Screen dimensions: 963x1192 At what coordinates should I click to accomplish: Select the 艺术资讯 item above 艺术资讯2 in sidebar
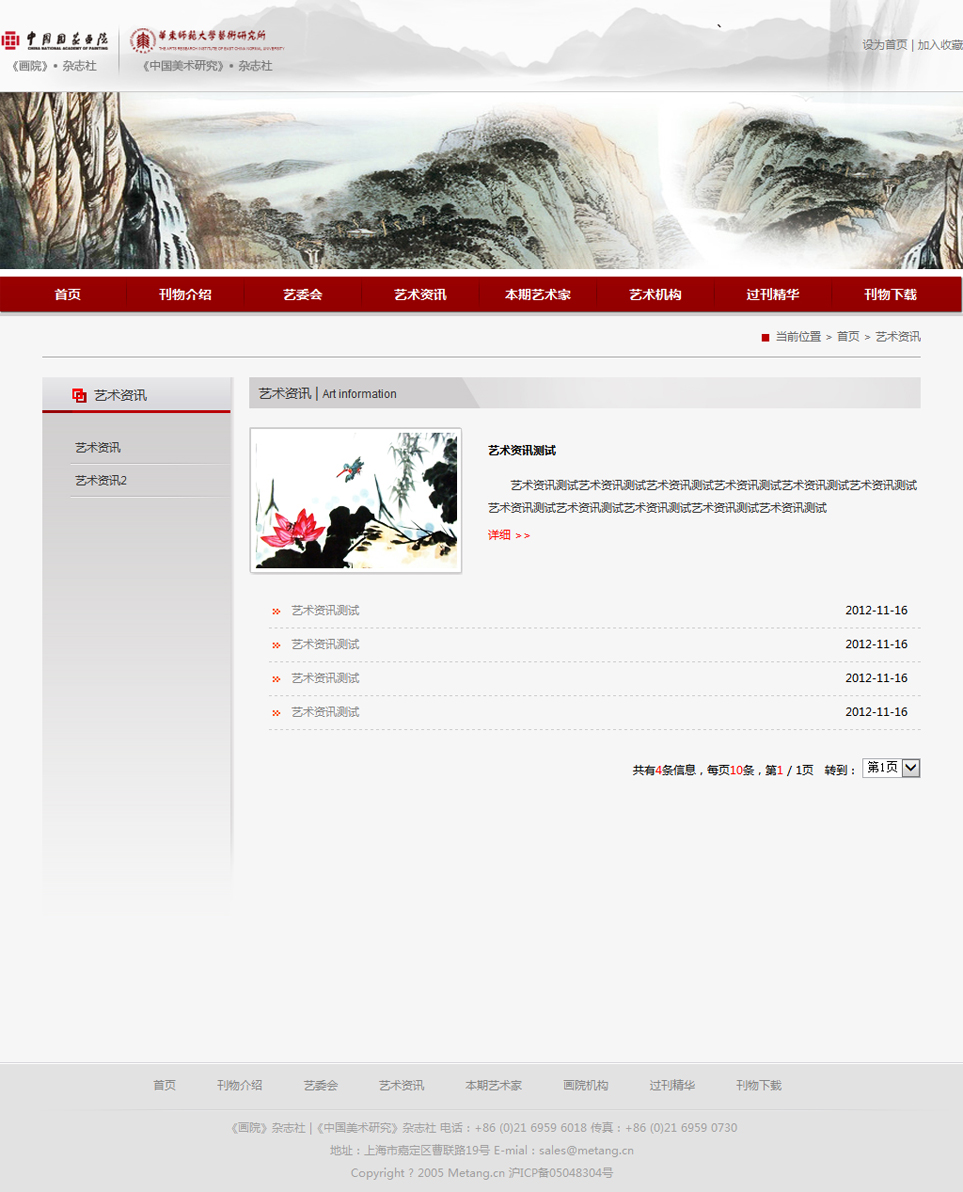pos(98,448)
